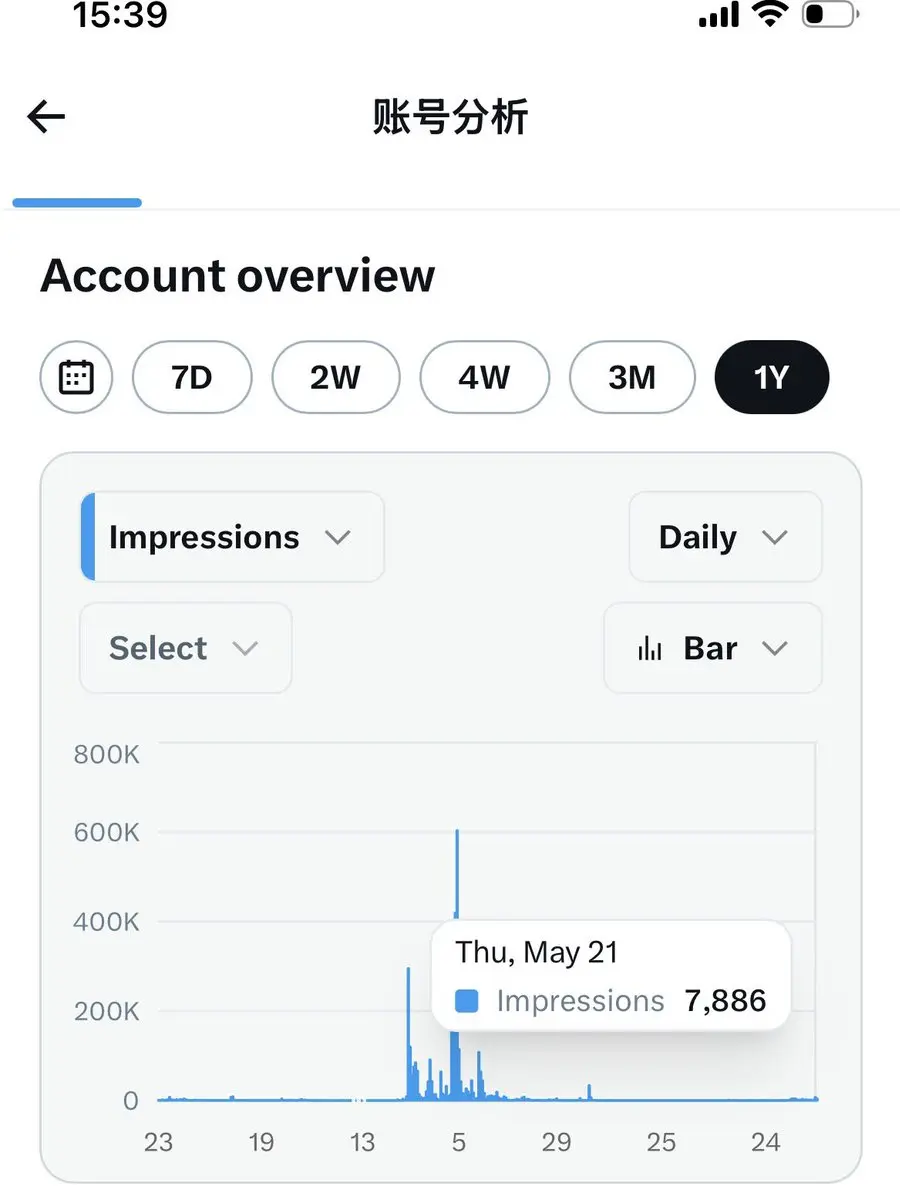Open the calendar date picker icon
This screenshot has height=1200, width=902.
[77, 378]
